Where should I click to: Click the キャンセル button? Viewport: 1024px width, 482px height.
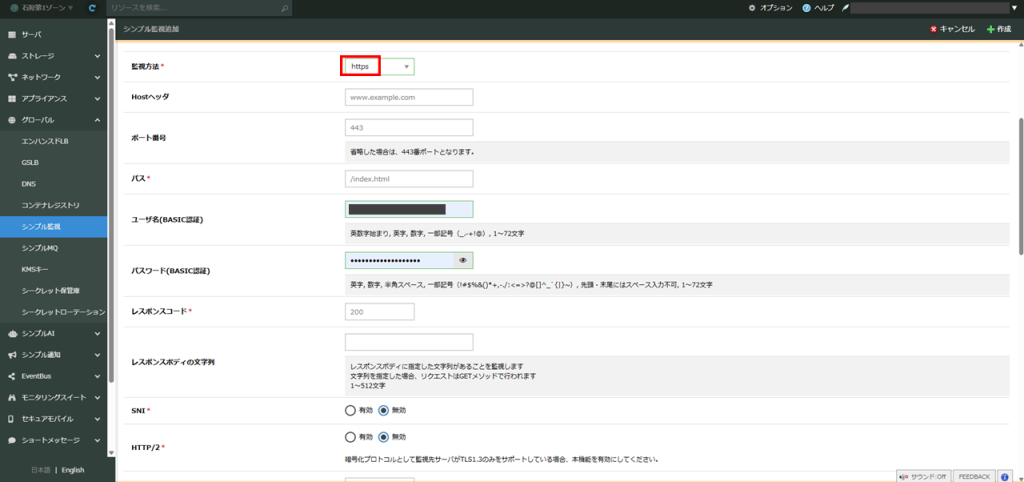[952, 30]
